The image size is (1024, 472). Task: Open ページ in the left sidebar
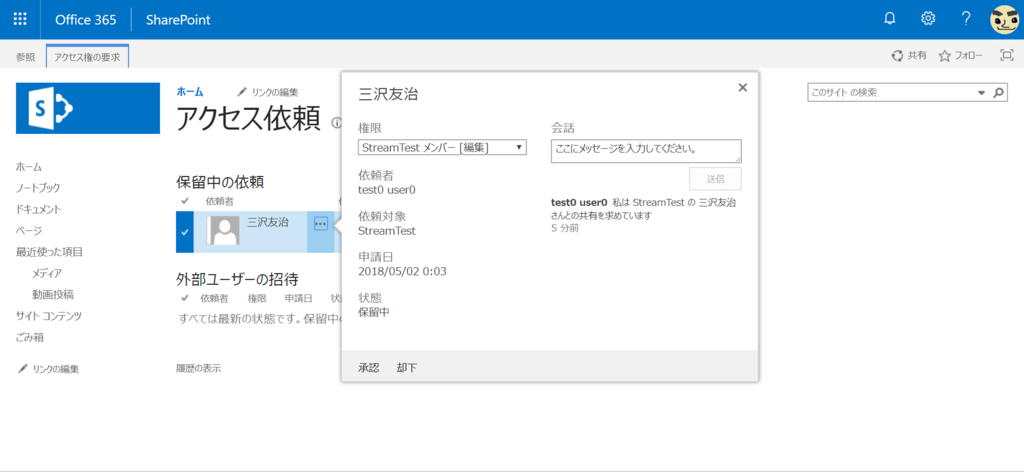click(x=29, y=230)
